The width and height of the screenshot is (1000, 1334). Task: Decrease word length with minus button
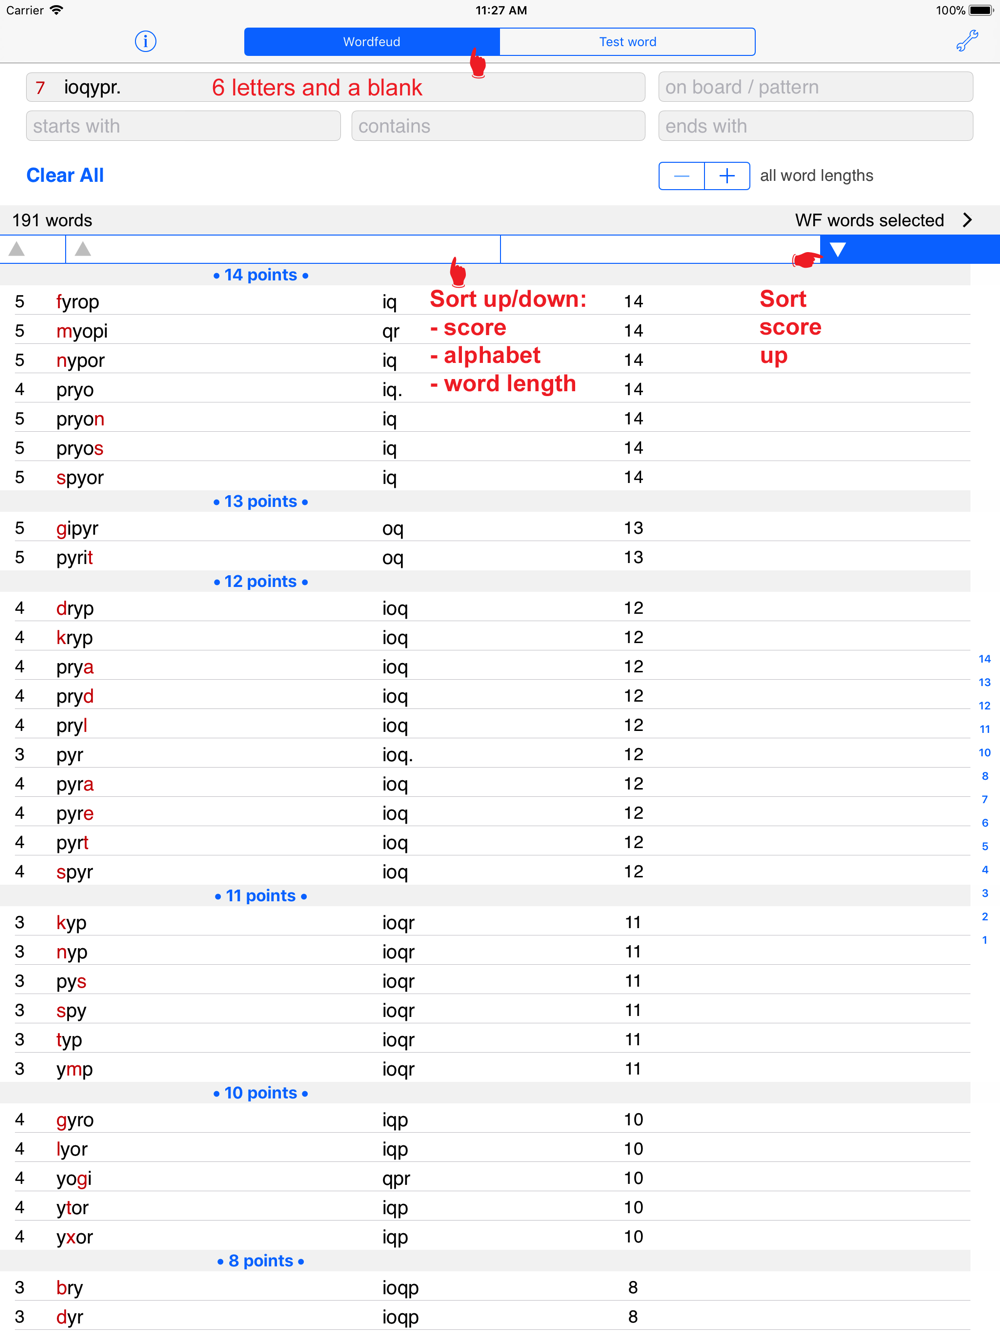[682, 176]
